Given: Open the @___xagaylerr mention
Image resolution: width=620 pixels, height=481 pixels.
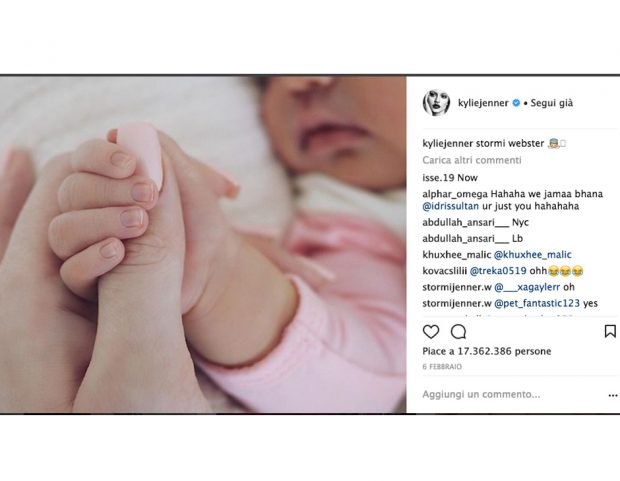Looking at the screenshot, I should coord(527,287).
